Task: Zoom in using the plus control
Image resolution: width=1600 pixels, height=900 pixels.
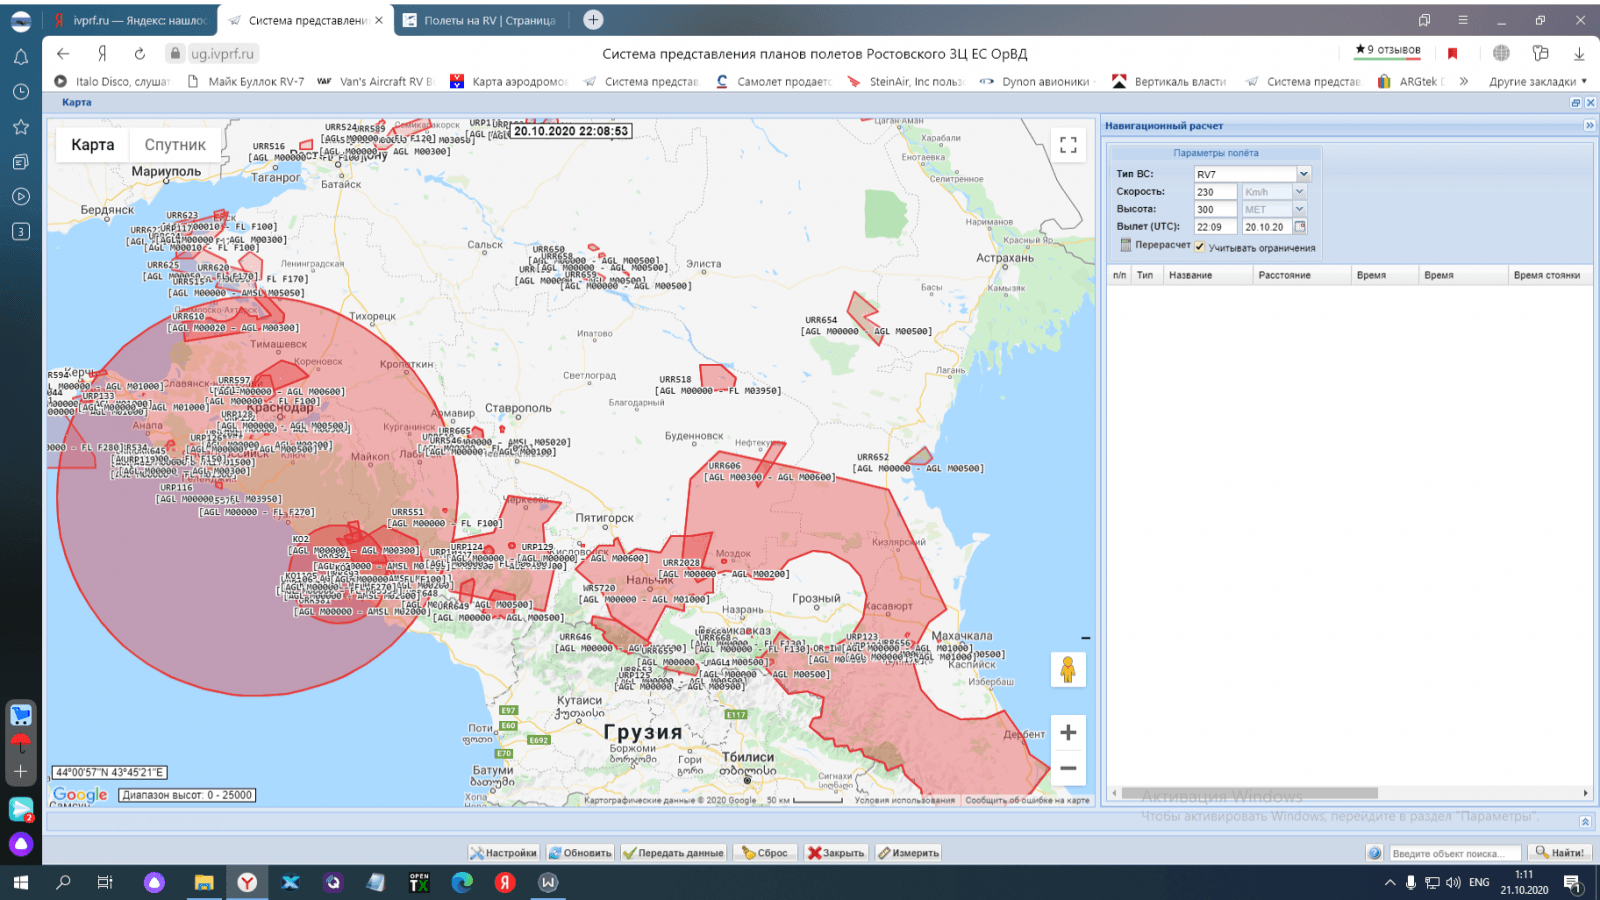Action: pyautogui.click(x=1068, y=732)
